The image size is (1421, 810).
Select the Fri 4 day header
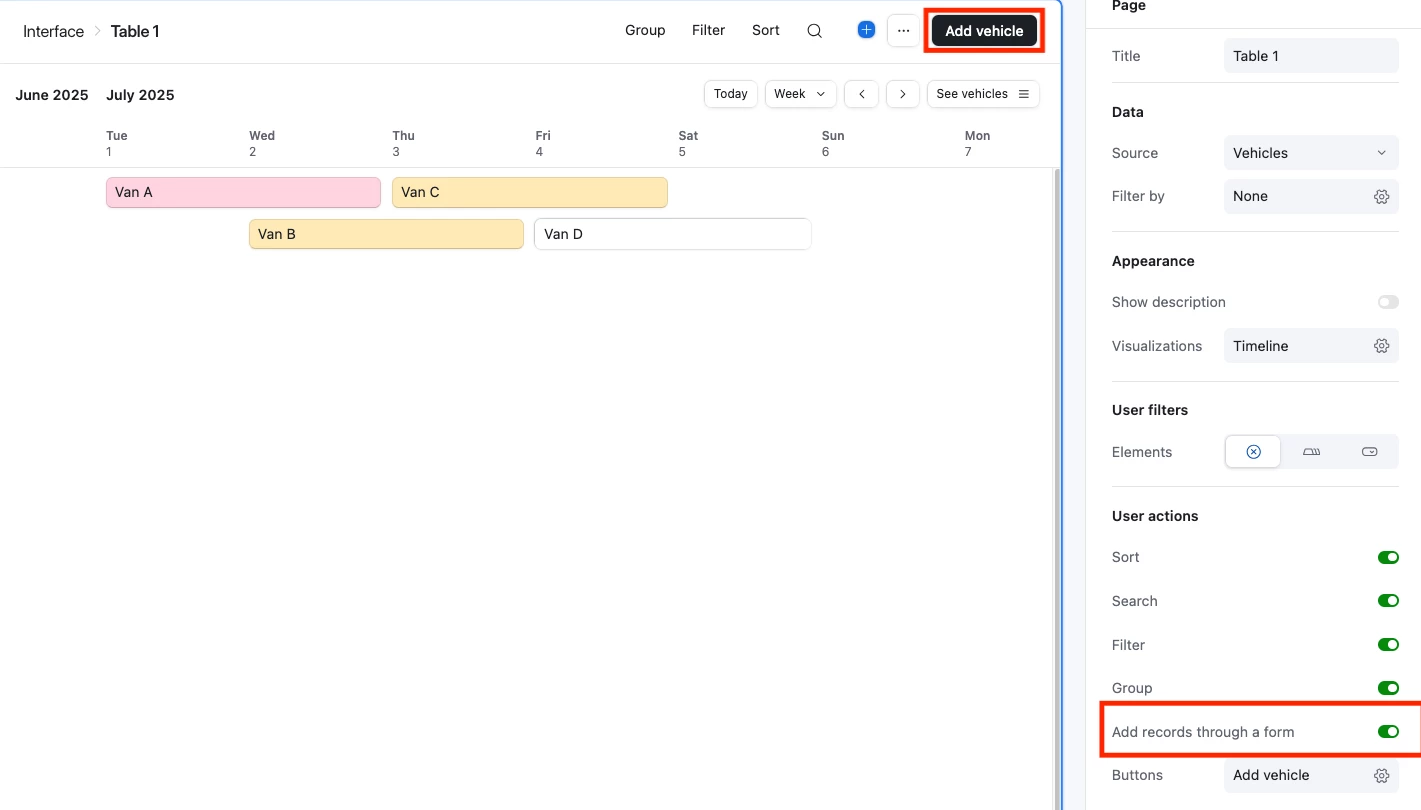point(543,143)
